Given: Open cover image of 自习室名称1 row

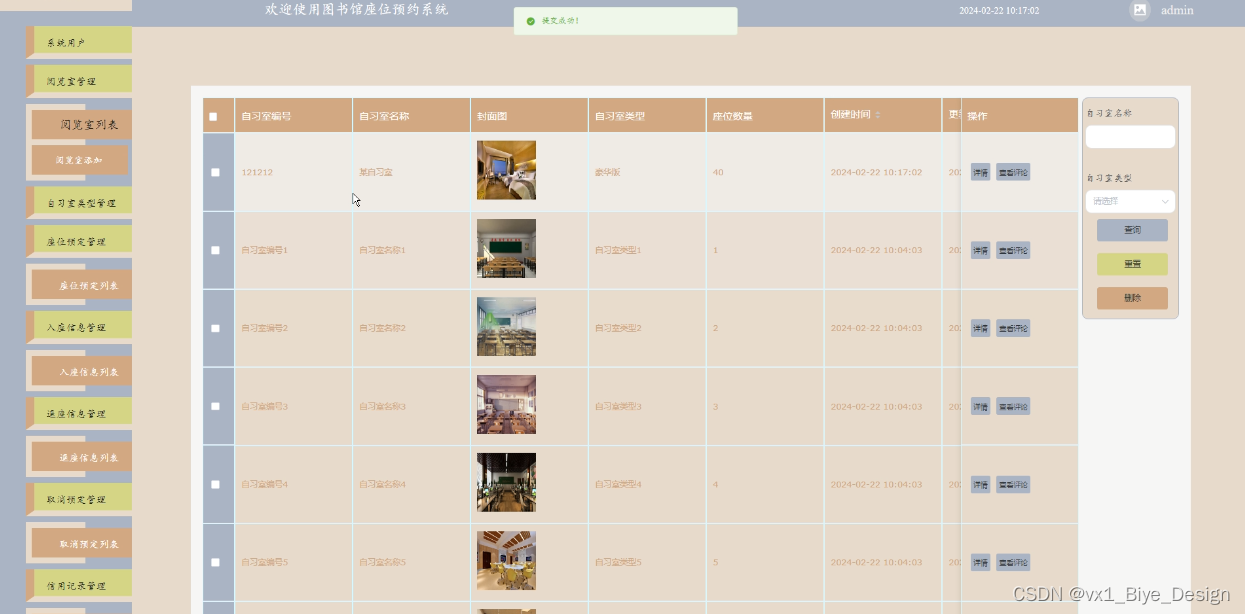Looking at the screenshot, I should click(x=506, y=248).
